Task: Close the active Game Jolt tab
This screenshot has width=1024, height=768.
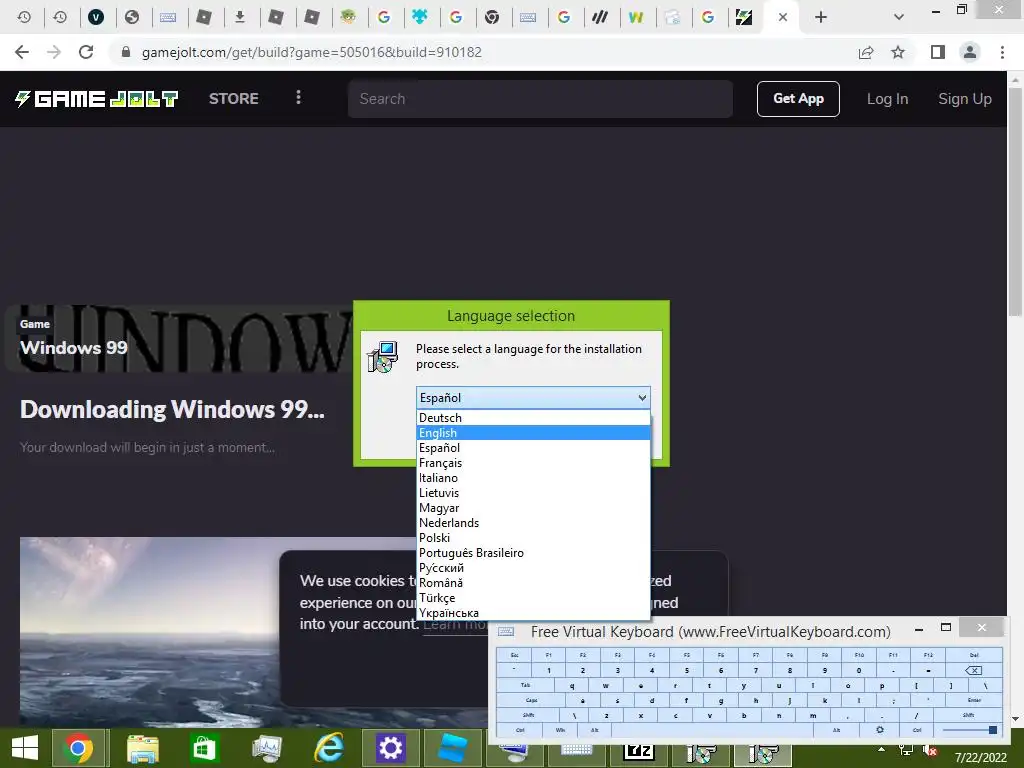Action: 783,17
